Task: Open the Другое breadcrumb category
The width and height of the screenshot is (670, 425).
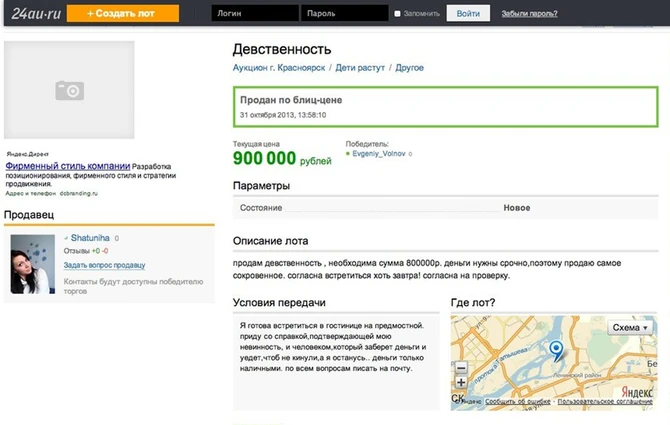Action: click(410, 68)
